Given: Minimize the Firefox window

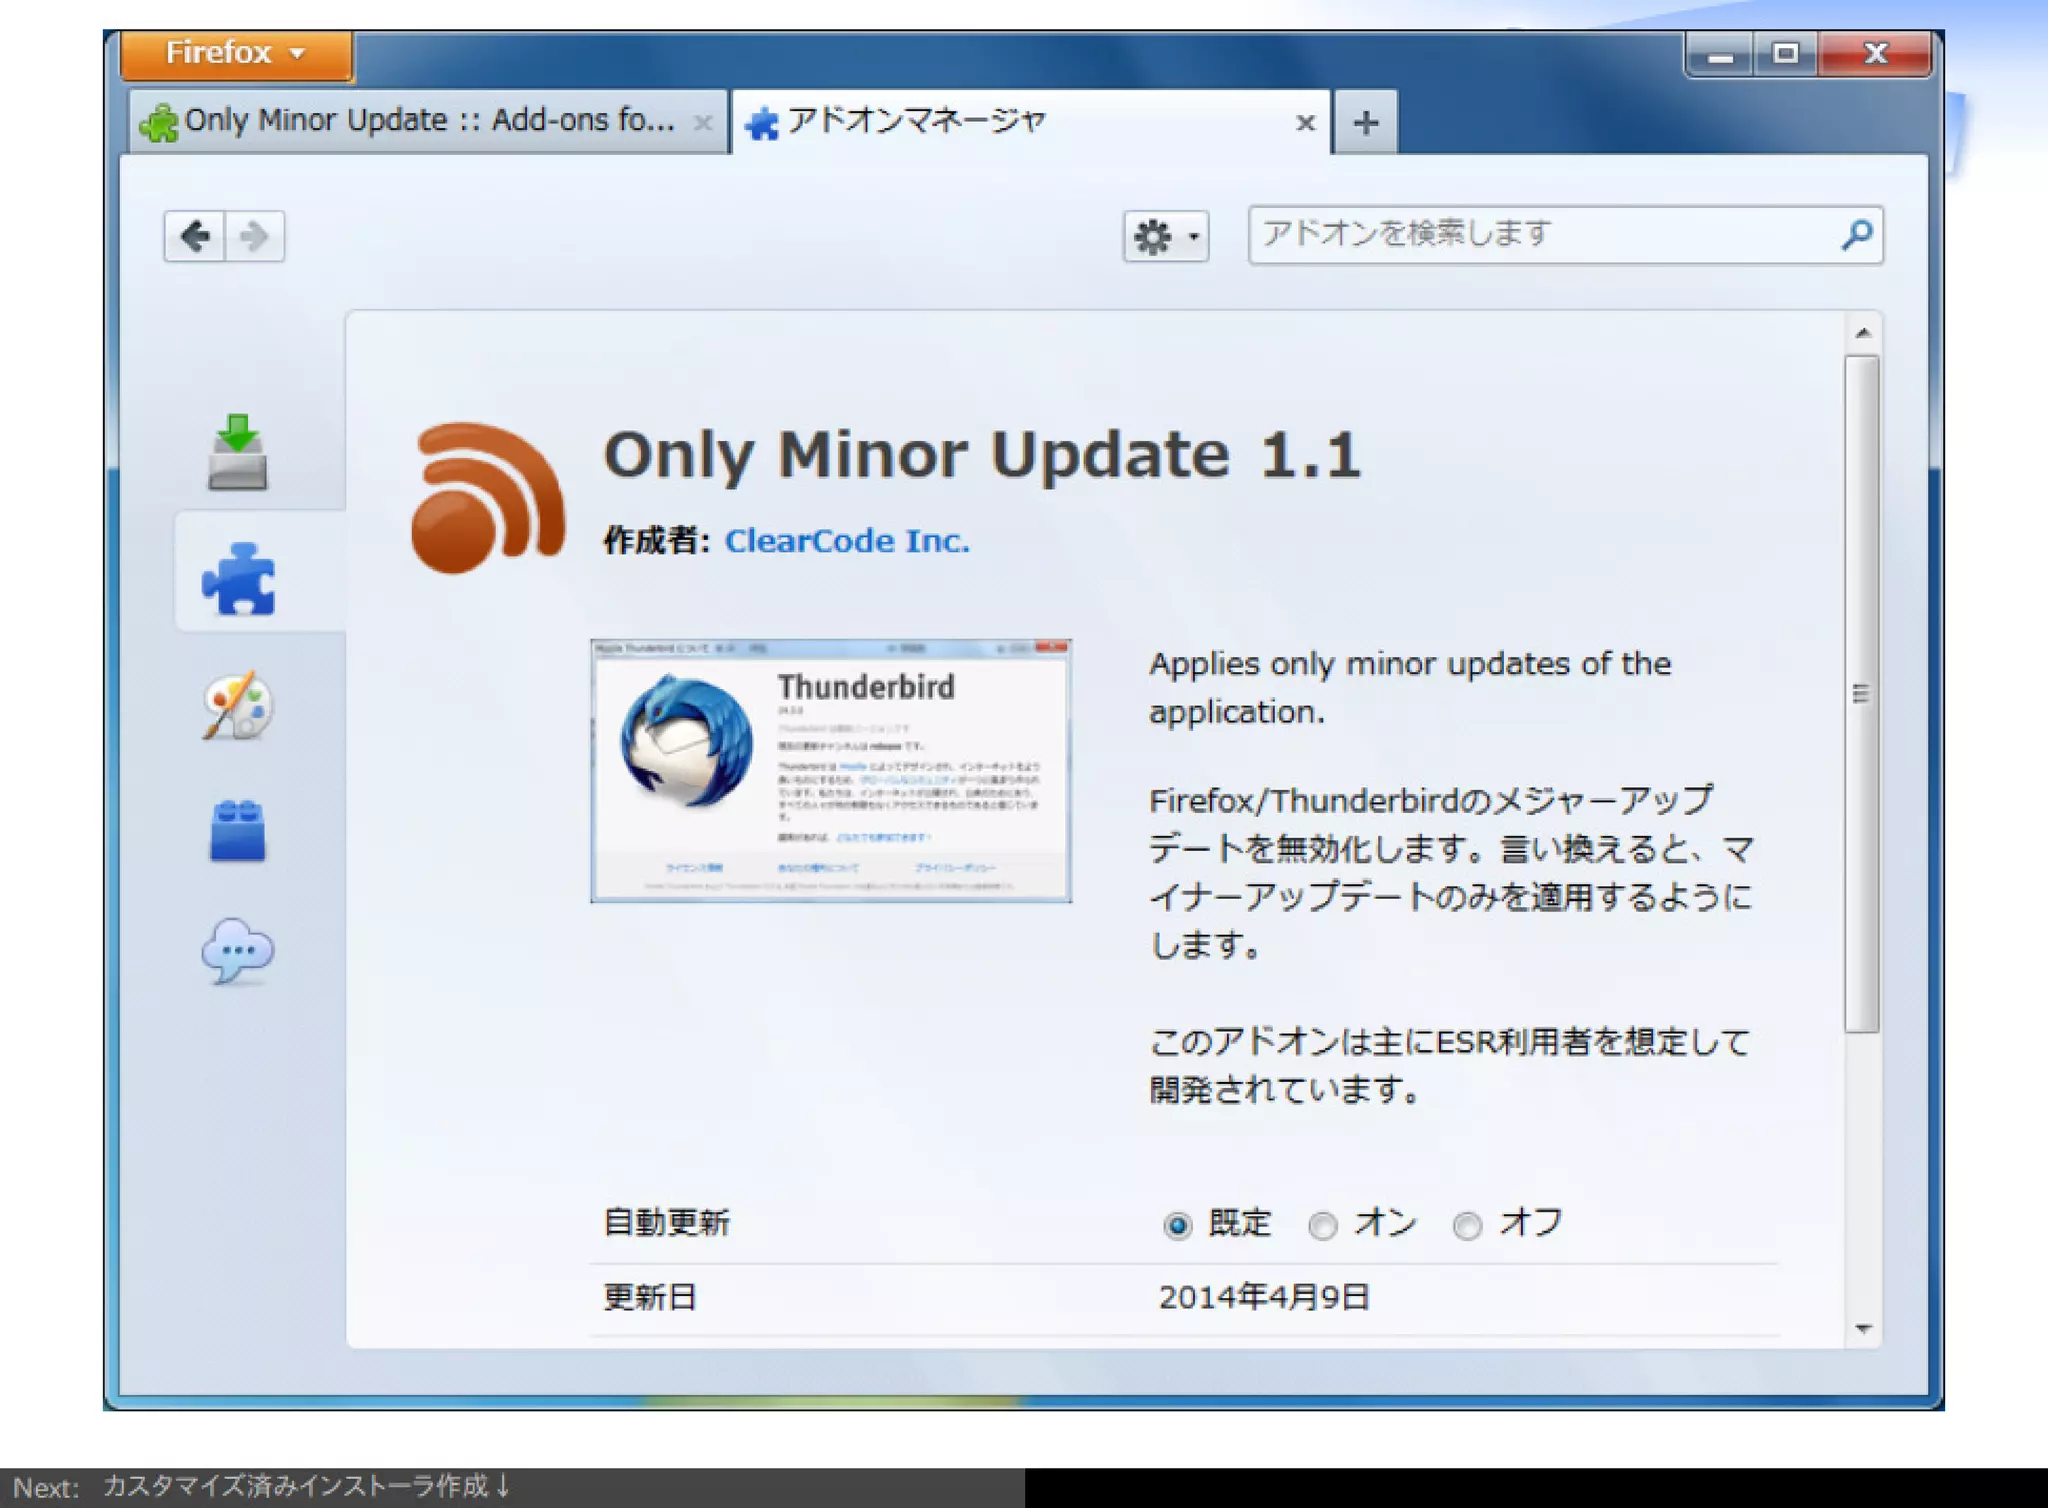Looking at the screenshot, I should [1720, 54].
